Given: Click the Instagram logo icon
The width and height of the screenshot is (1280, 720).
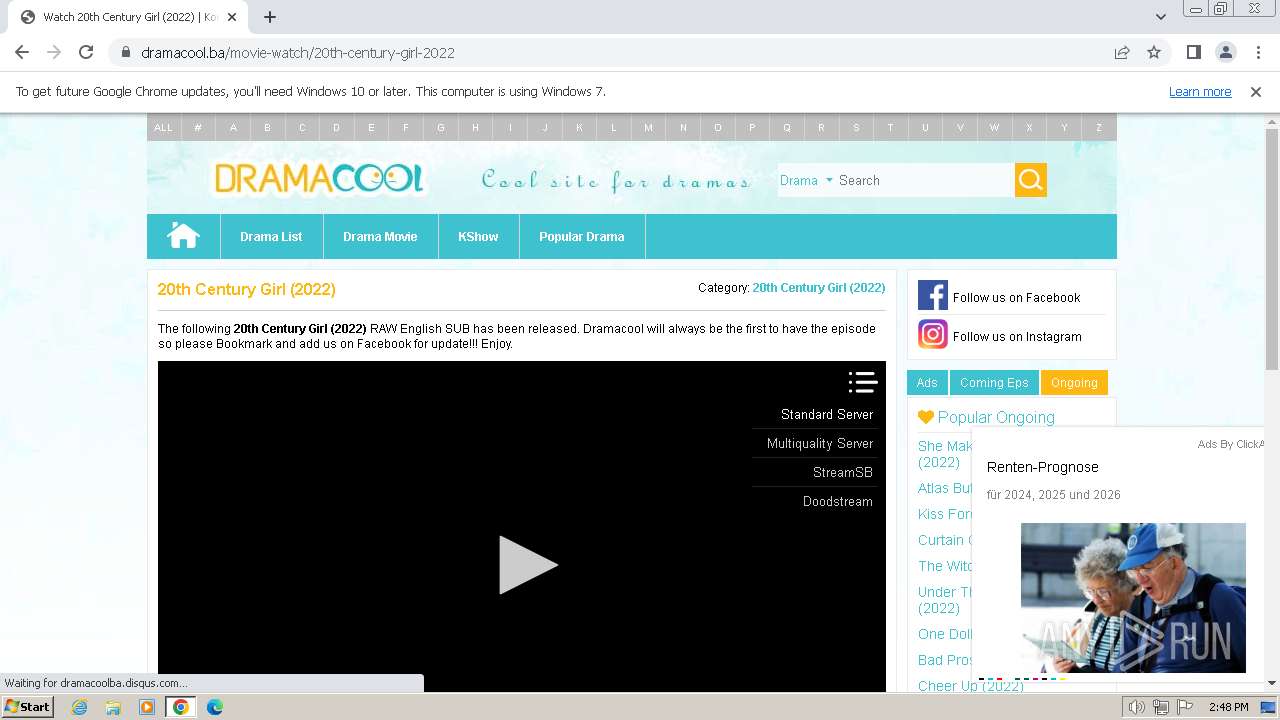Looking at the screenshot, I should tap(932, 334).
